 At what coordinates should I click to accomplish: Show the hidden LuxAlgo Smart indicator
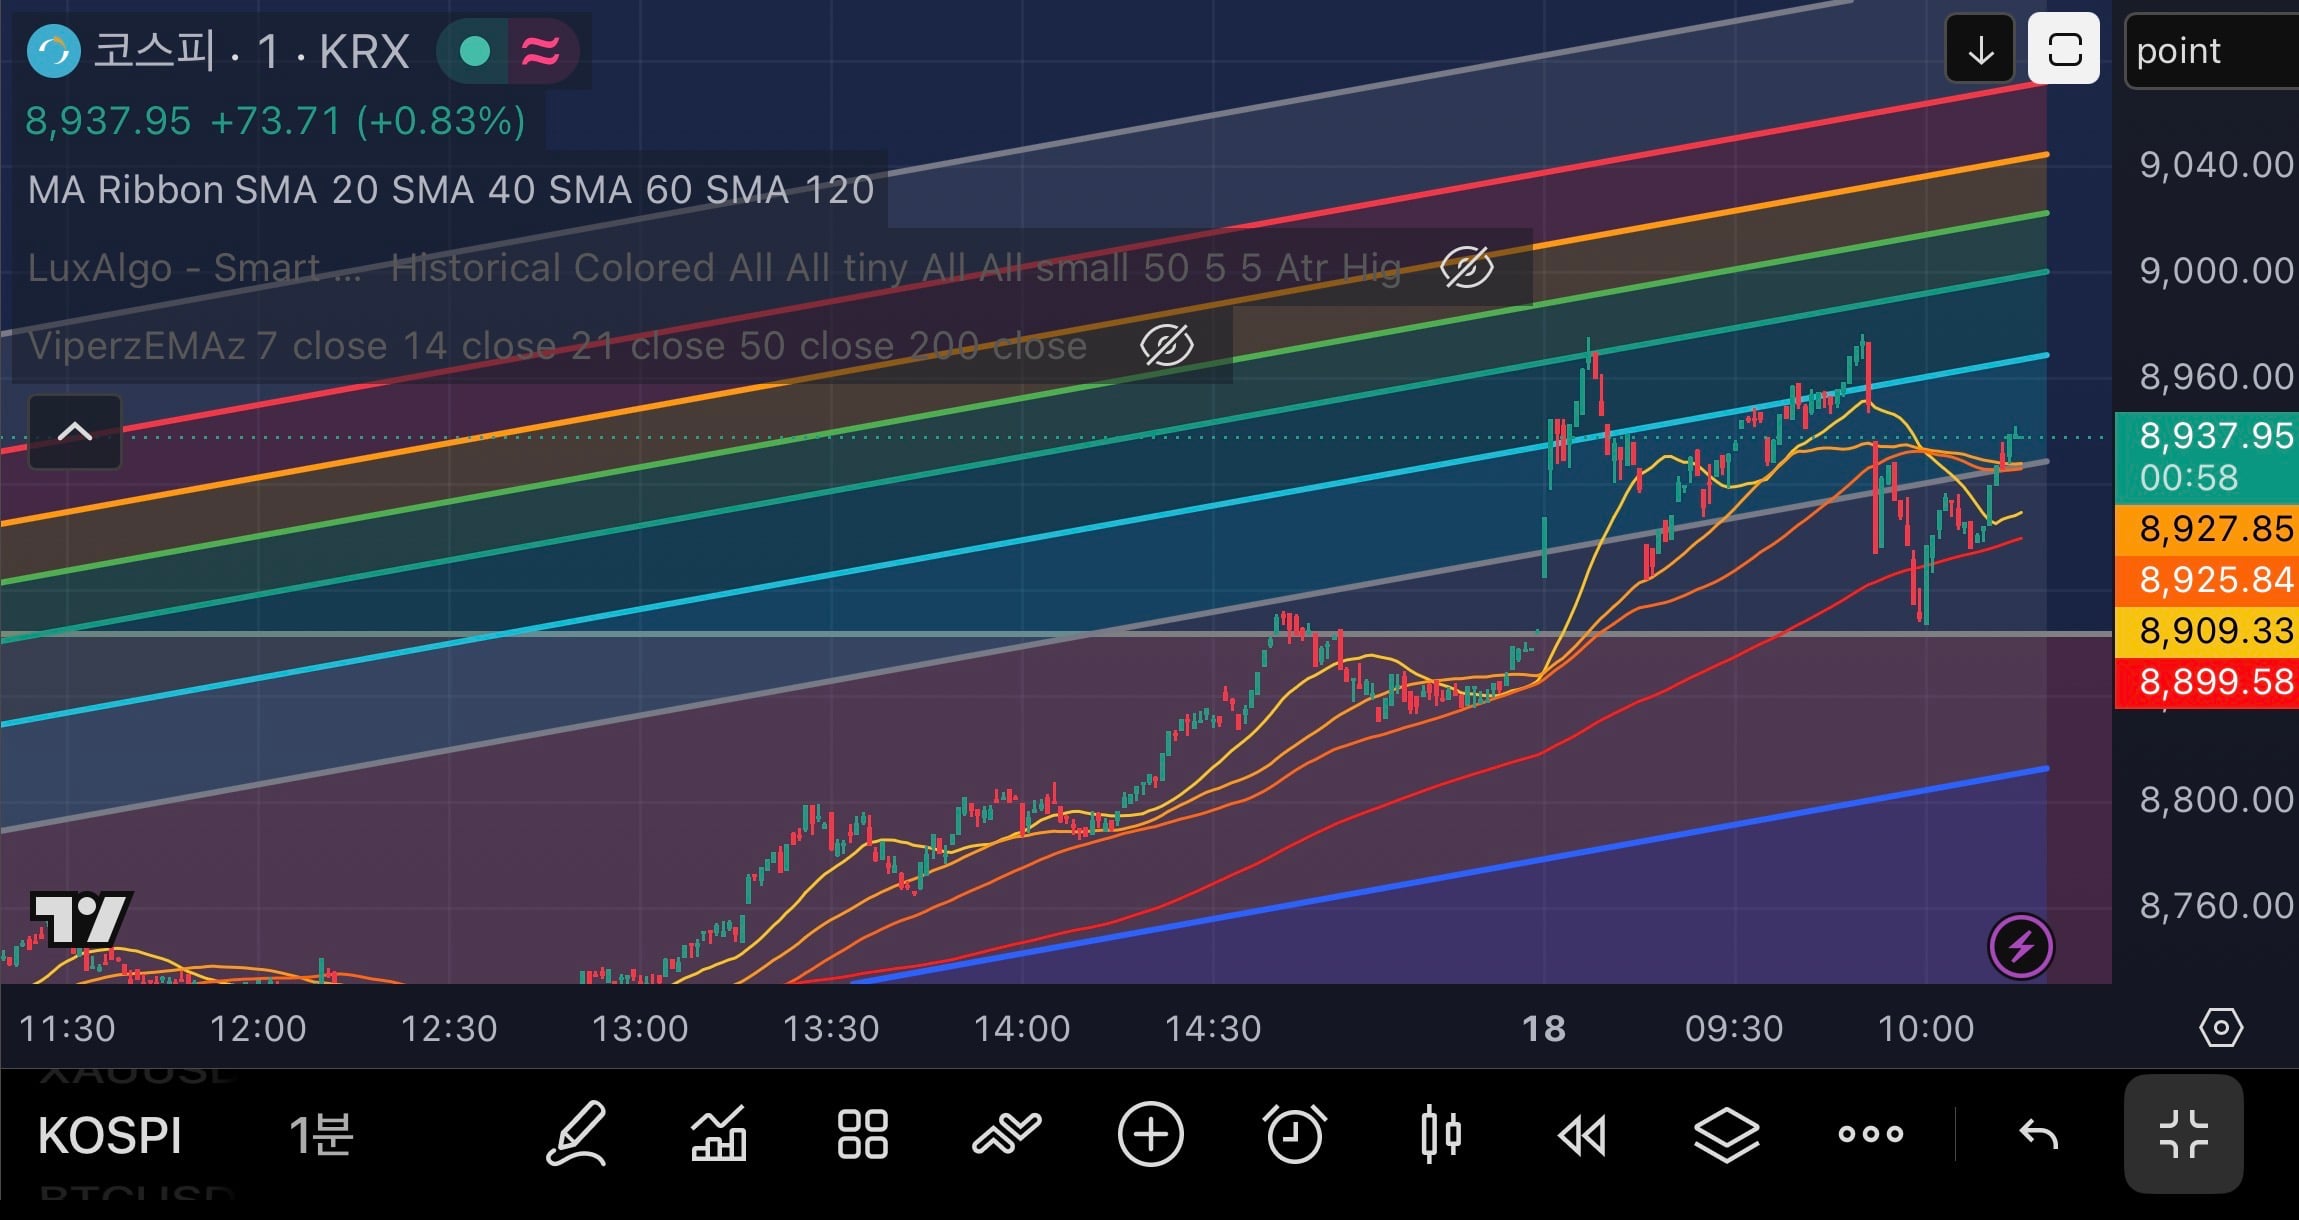pyautogui.click(x=1466, y=267)
